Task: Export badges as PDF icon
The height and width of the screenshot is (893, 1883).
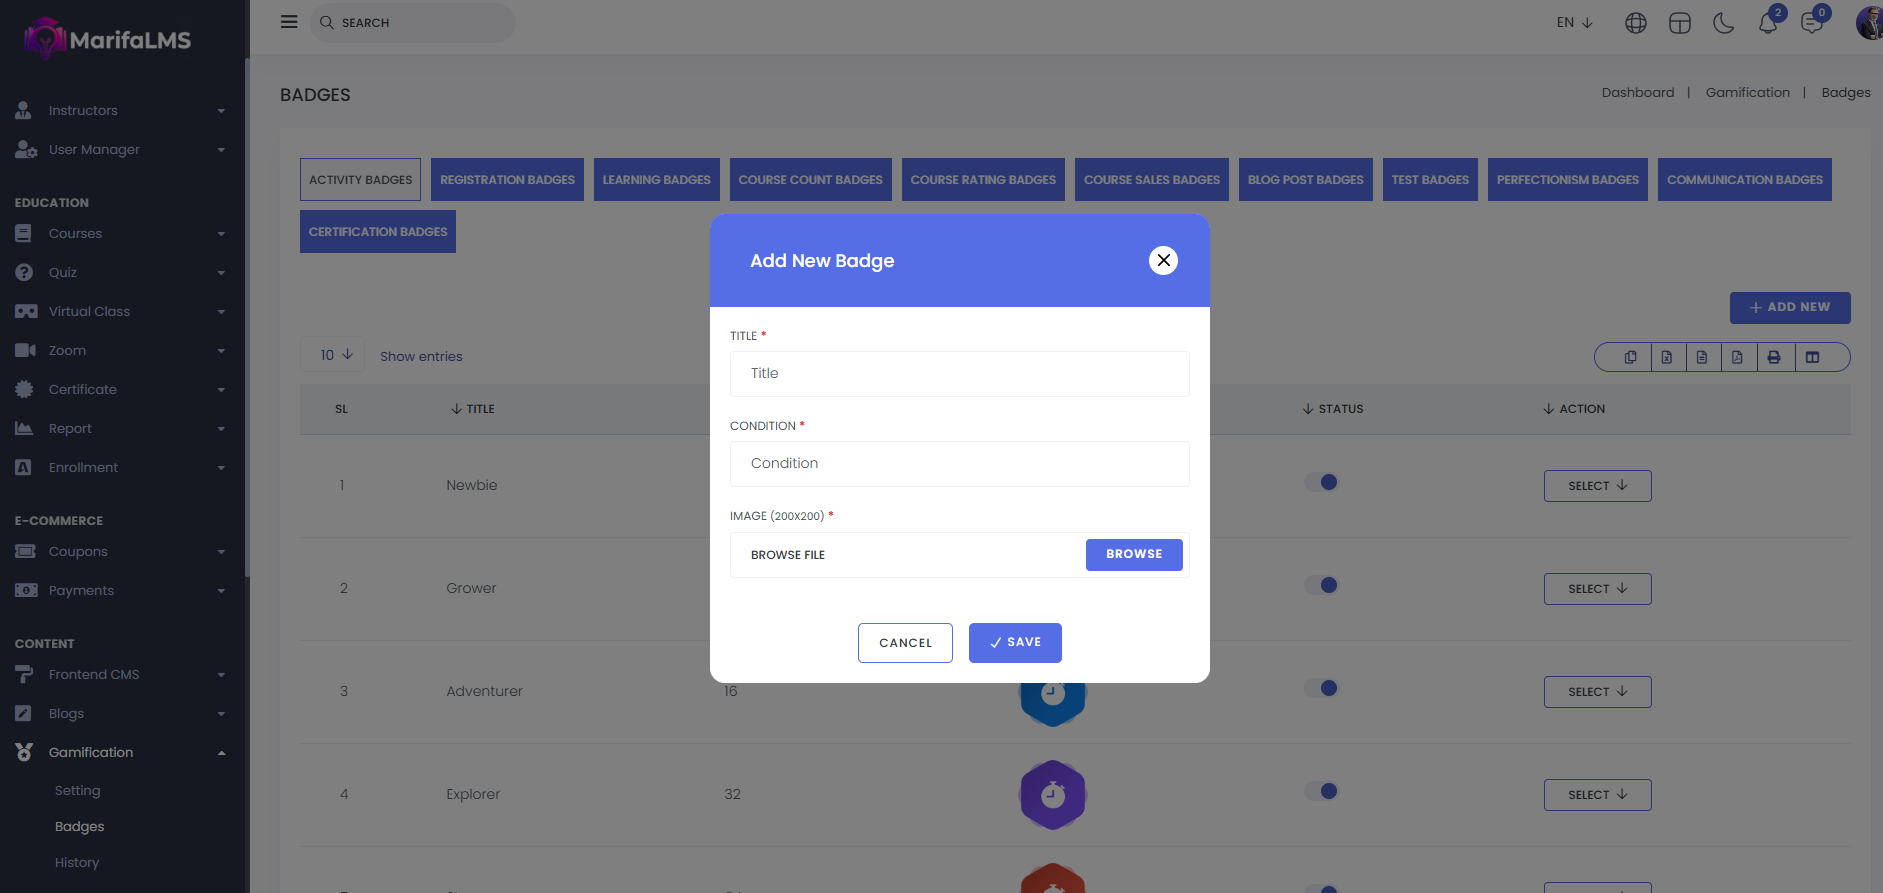Action: point(1737,357)
